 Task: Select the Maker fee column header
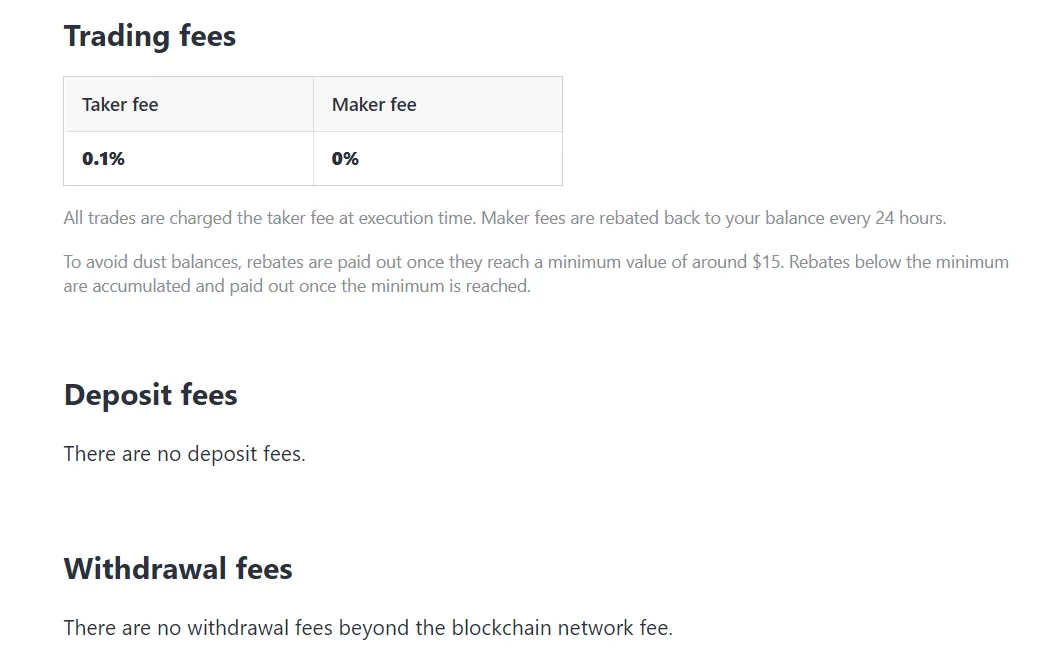(438, 104)
